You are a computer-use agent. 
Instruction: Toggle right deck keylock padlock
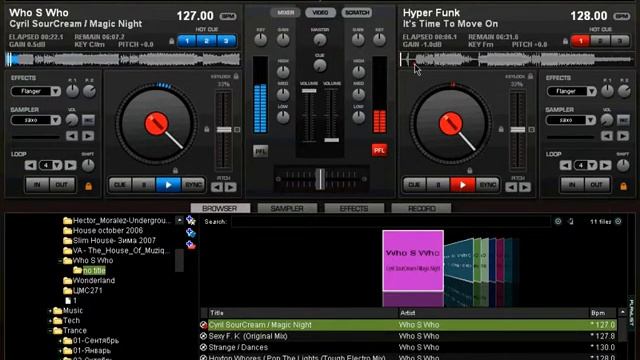pyautogui.click(x=530, y=76)
